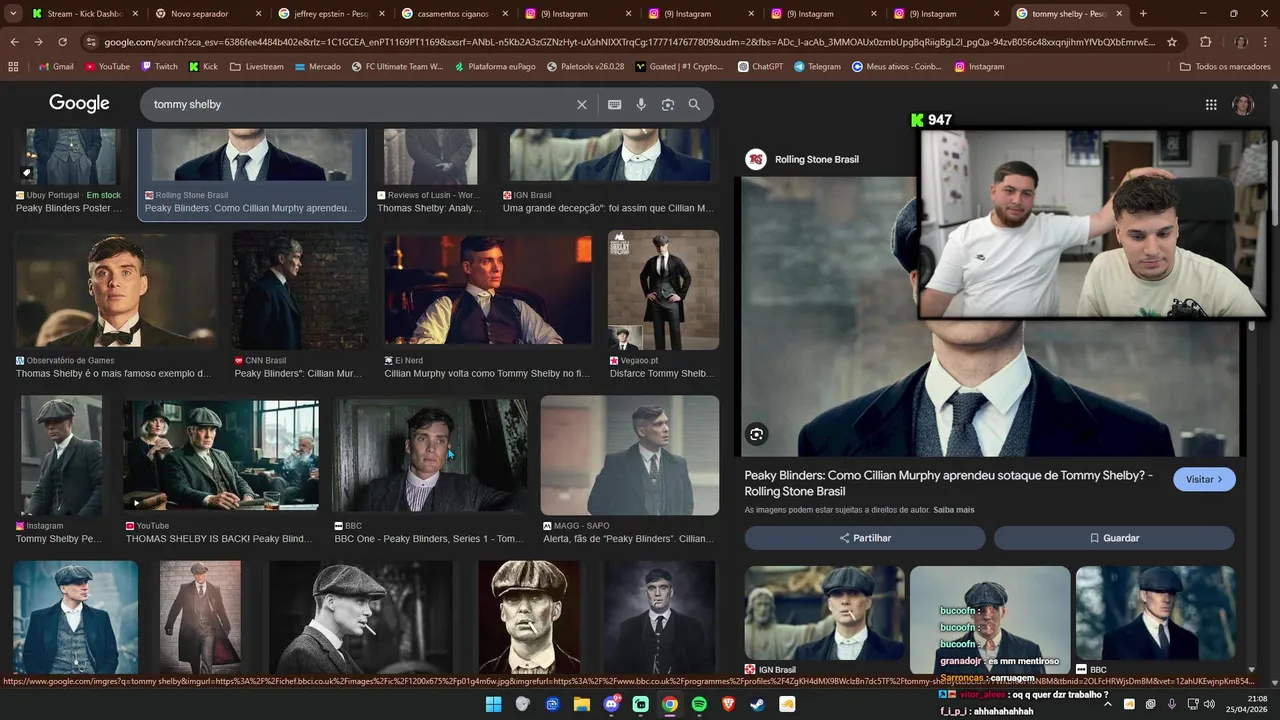Open the Google account profile picture
Image resolution: width=1280 pixels, height=720 pixels.
click(1243, 104)
